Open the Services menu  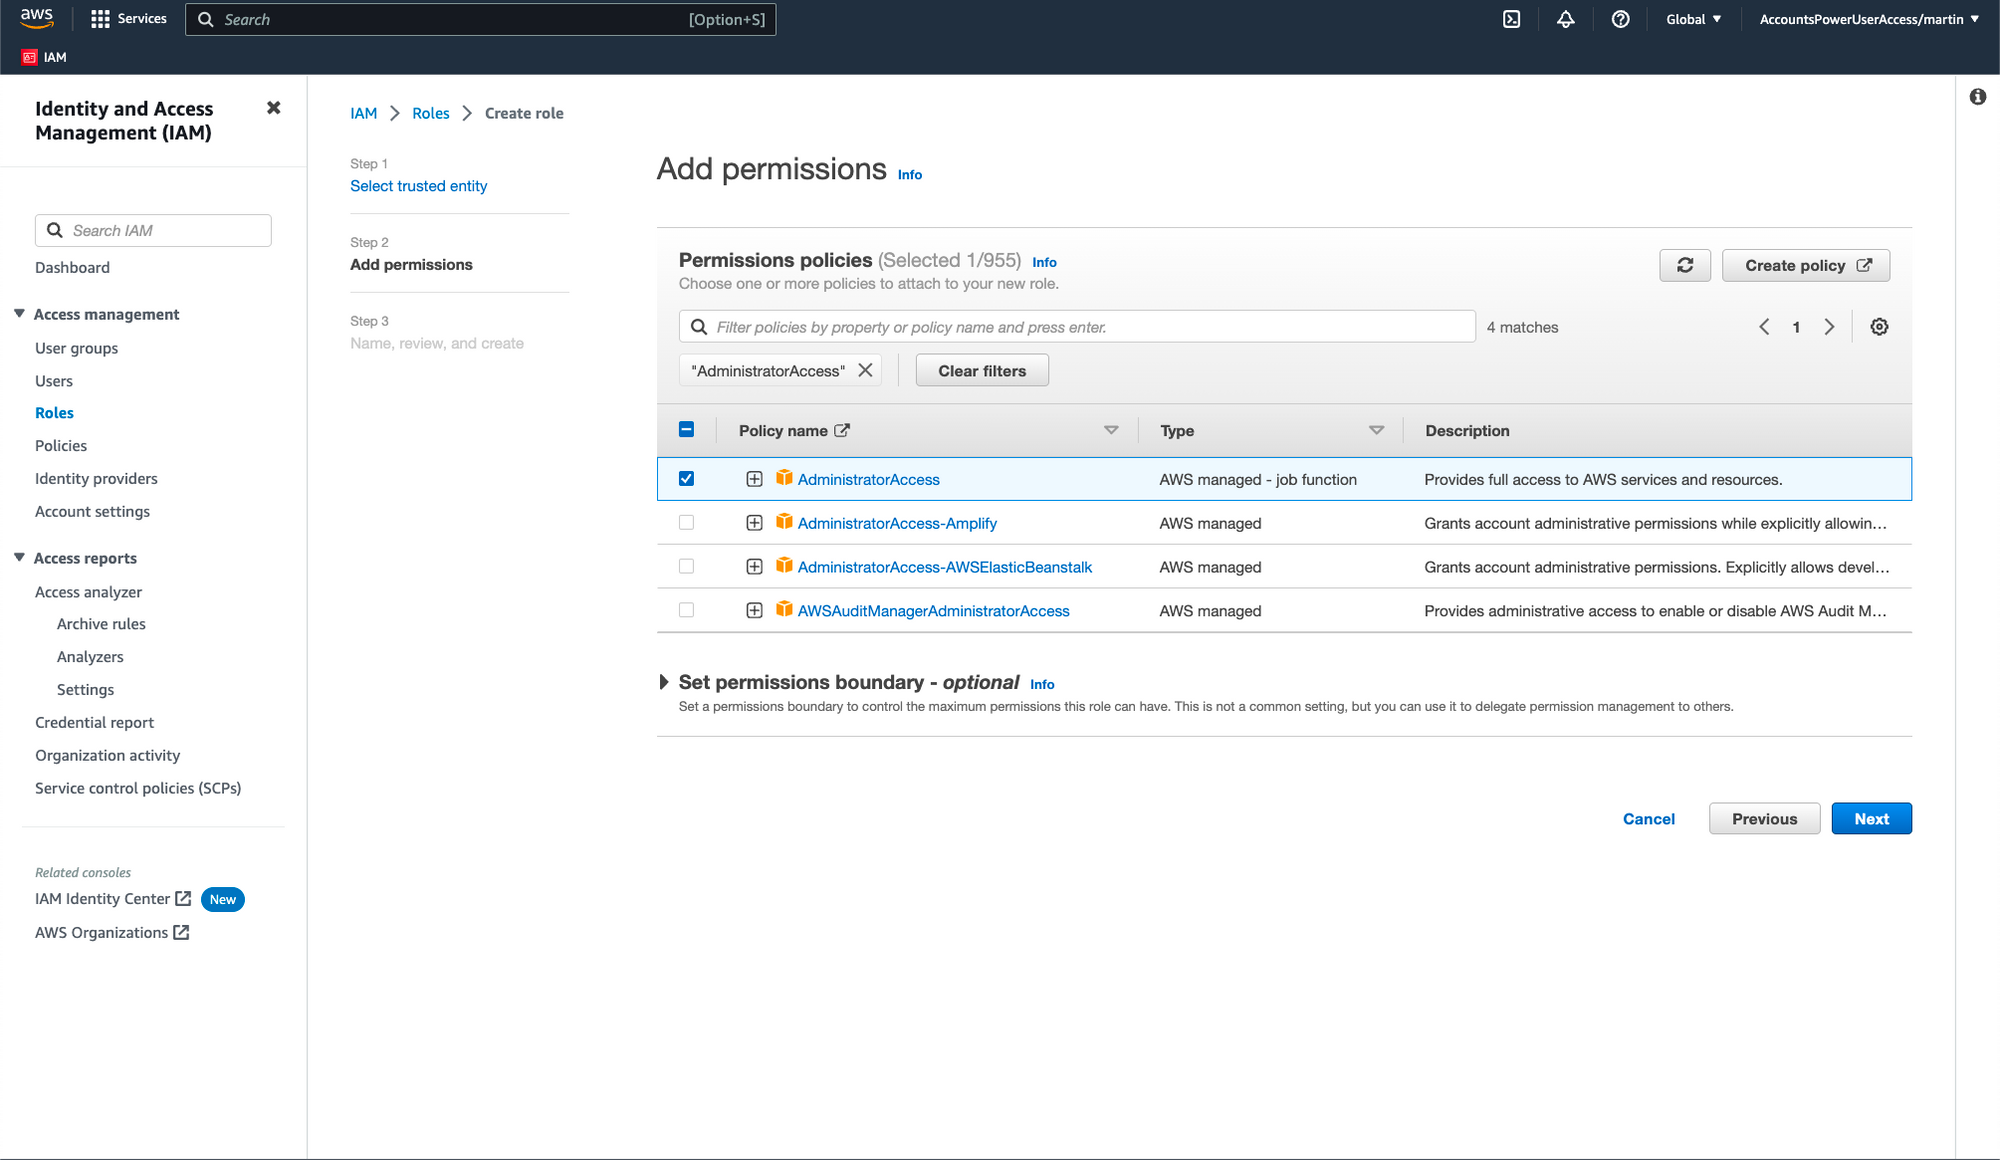coord(128,18)
